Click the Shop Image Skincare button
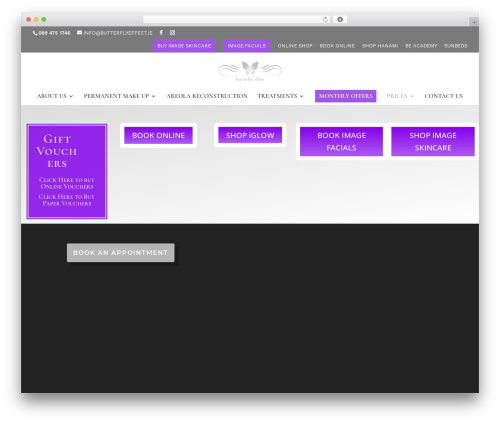This screenshot has height=423, width=500. (x=433, y=141)
